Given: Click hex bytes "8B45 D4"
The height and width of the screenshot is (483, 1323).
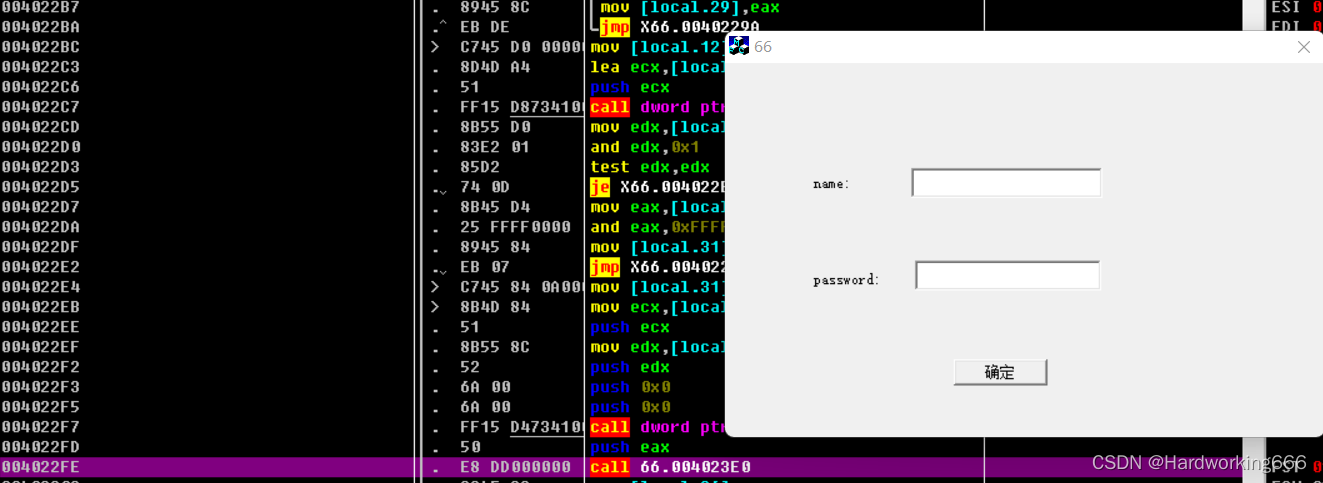Looking at the screenshot, I should (x=495, y=207).
